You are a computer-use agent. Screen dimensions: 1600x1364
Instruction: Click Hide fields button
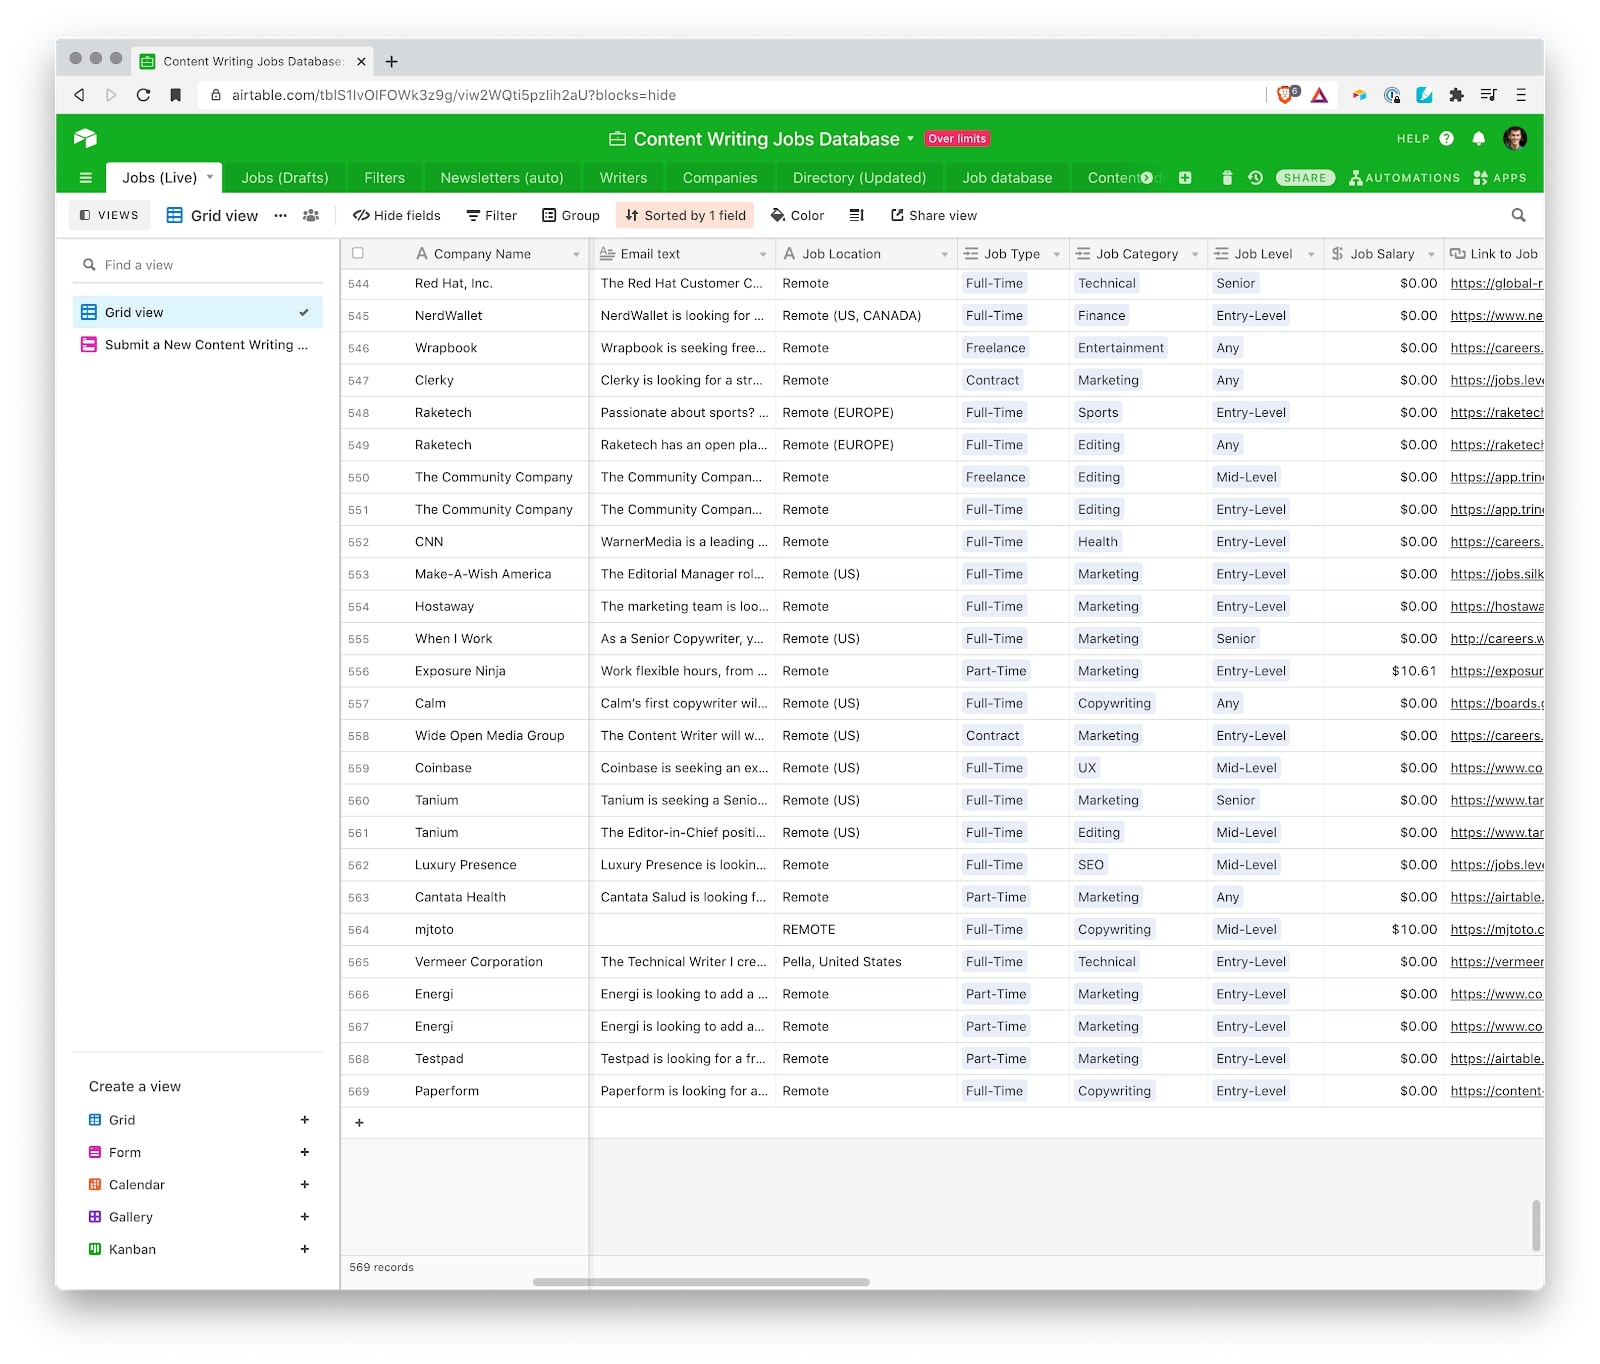[x=397, y=215]
